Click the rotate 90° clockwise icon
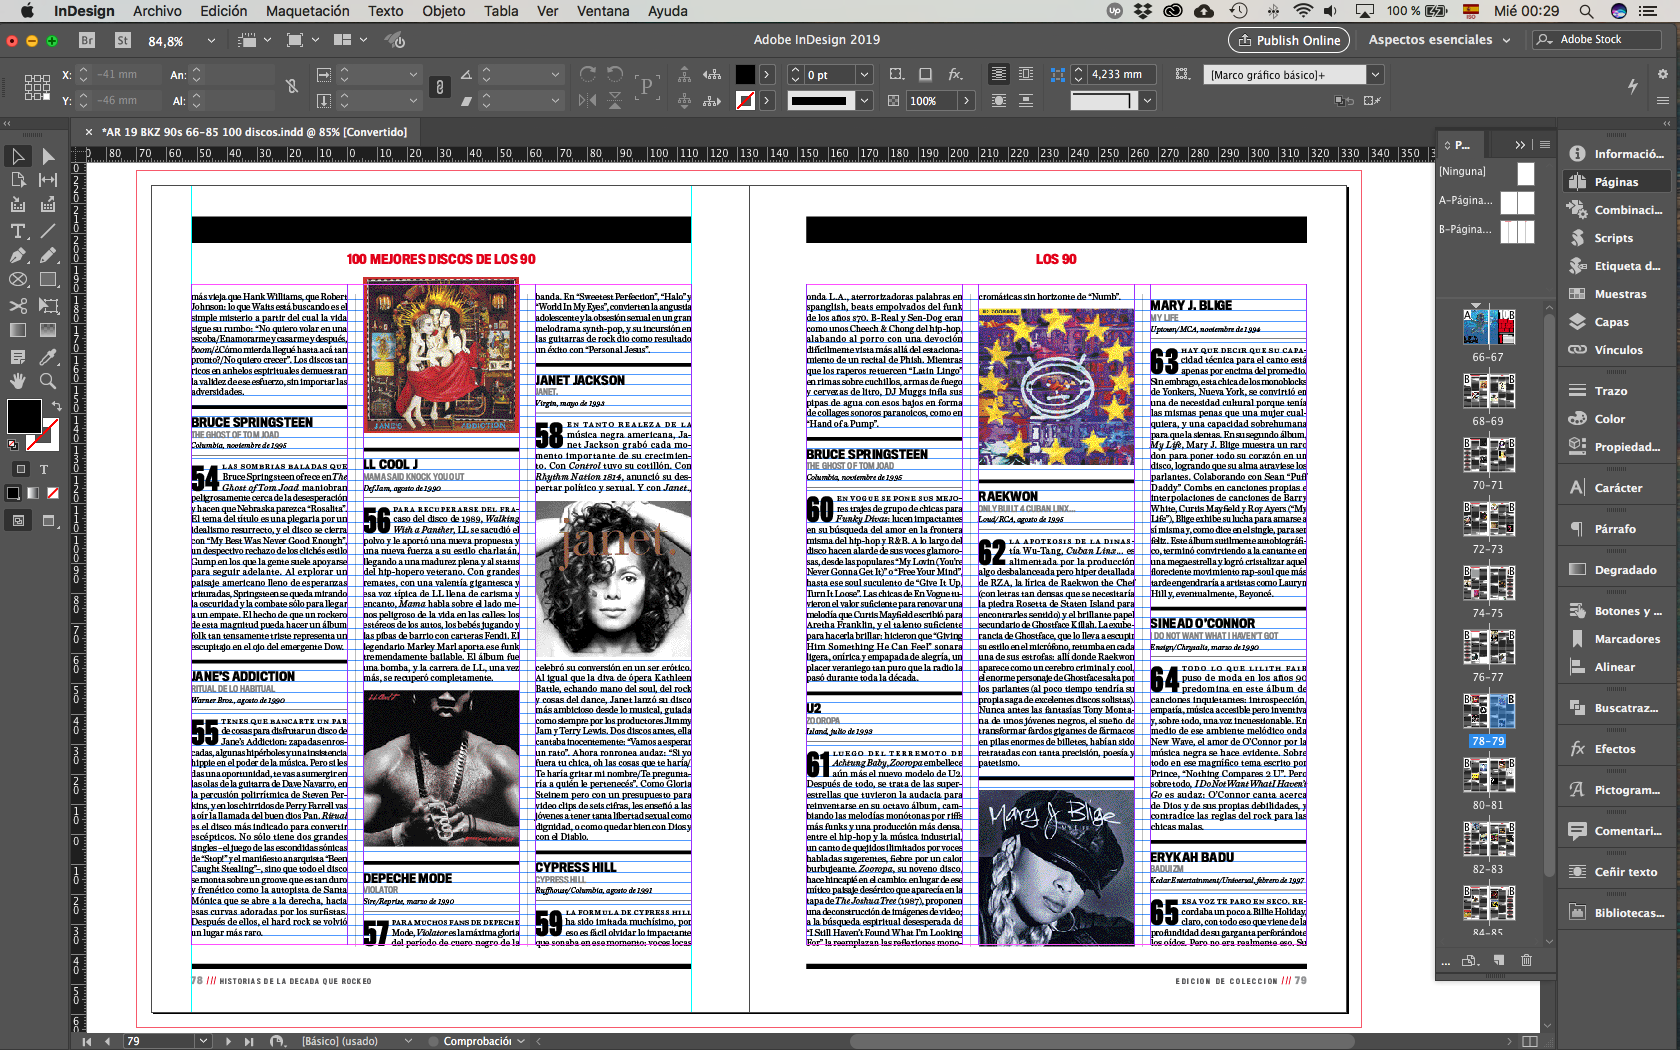This screenshot has height=1050, width=1680. coord(588,74)
